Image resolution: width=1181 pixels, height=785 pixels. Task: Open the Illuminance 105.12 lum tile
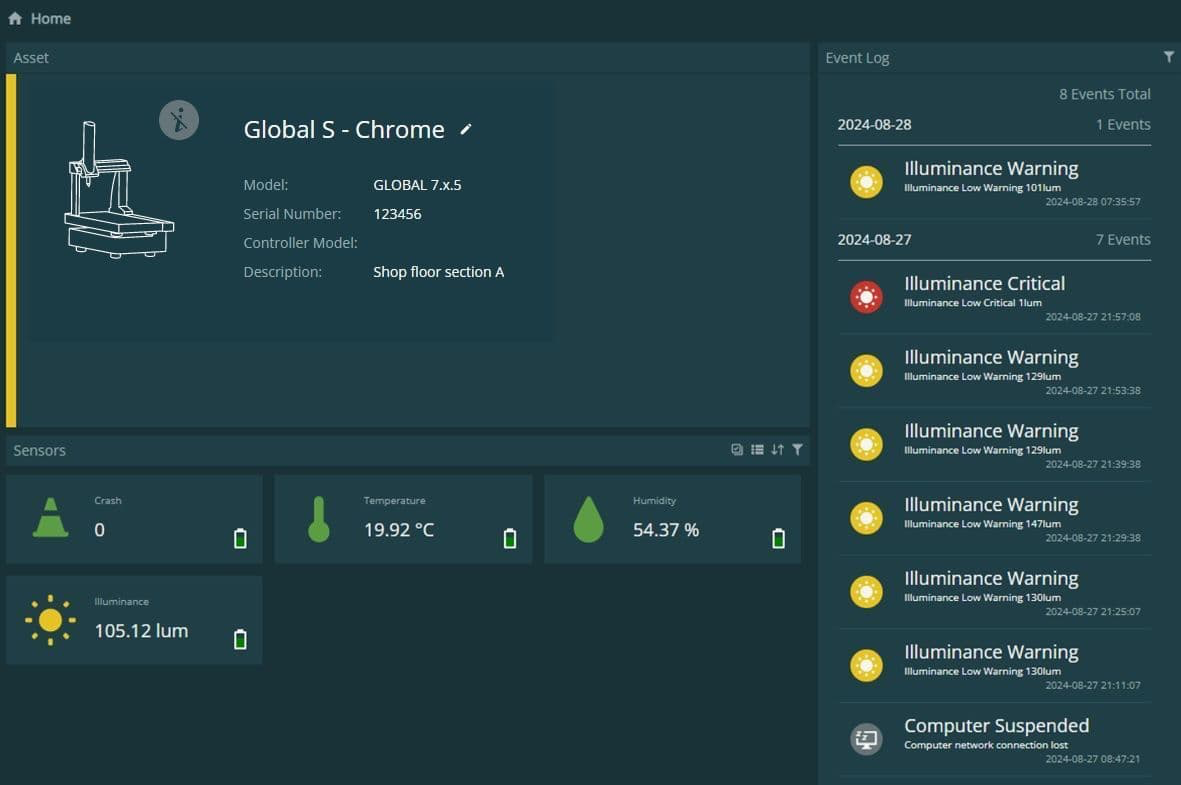click(x=134, y=620)
